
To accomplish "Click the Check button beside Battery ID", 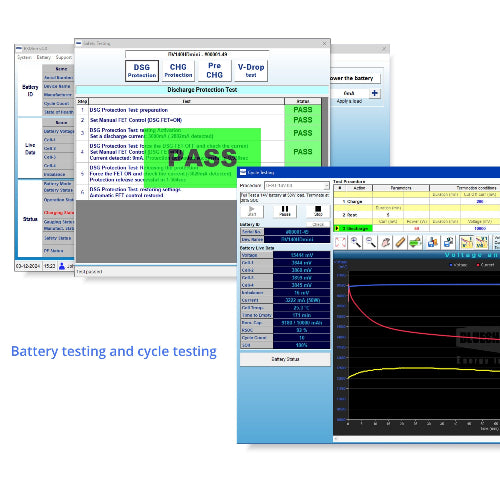I will [x=318, y=224].
